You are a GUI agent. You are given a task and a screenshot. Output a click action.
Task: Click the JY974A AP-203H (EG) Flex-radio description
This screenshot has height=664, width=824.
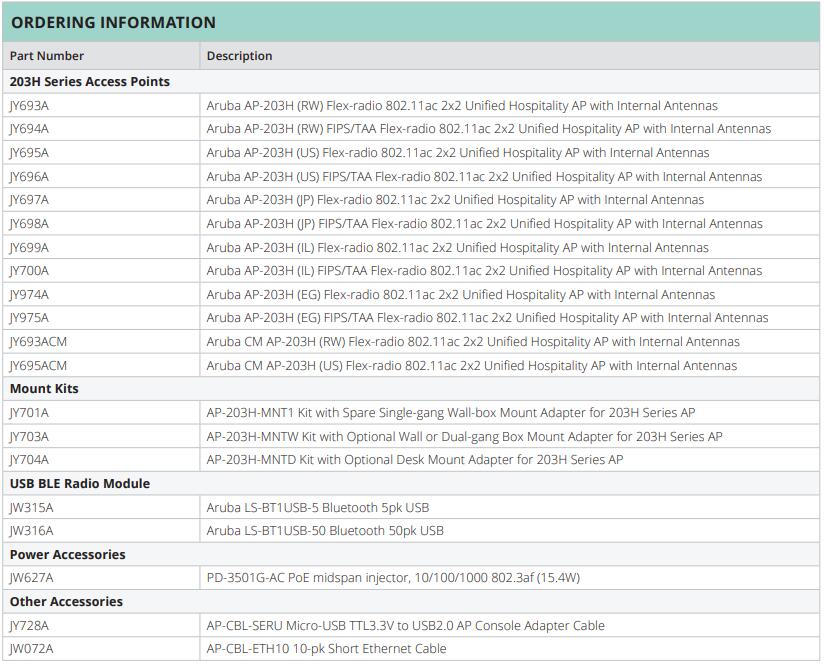click(461, 295)
